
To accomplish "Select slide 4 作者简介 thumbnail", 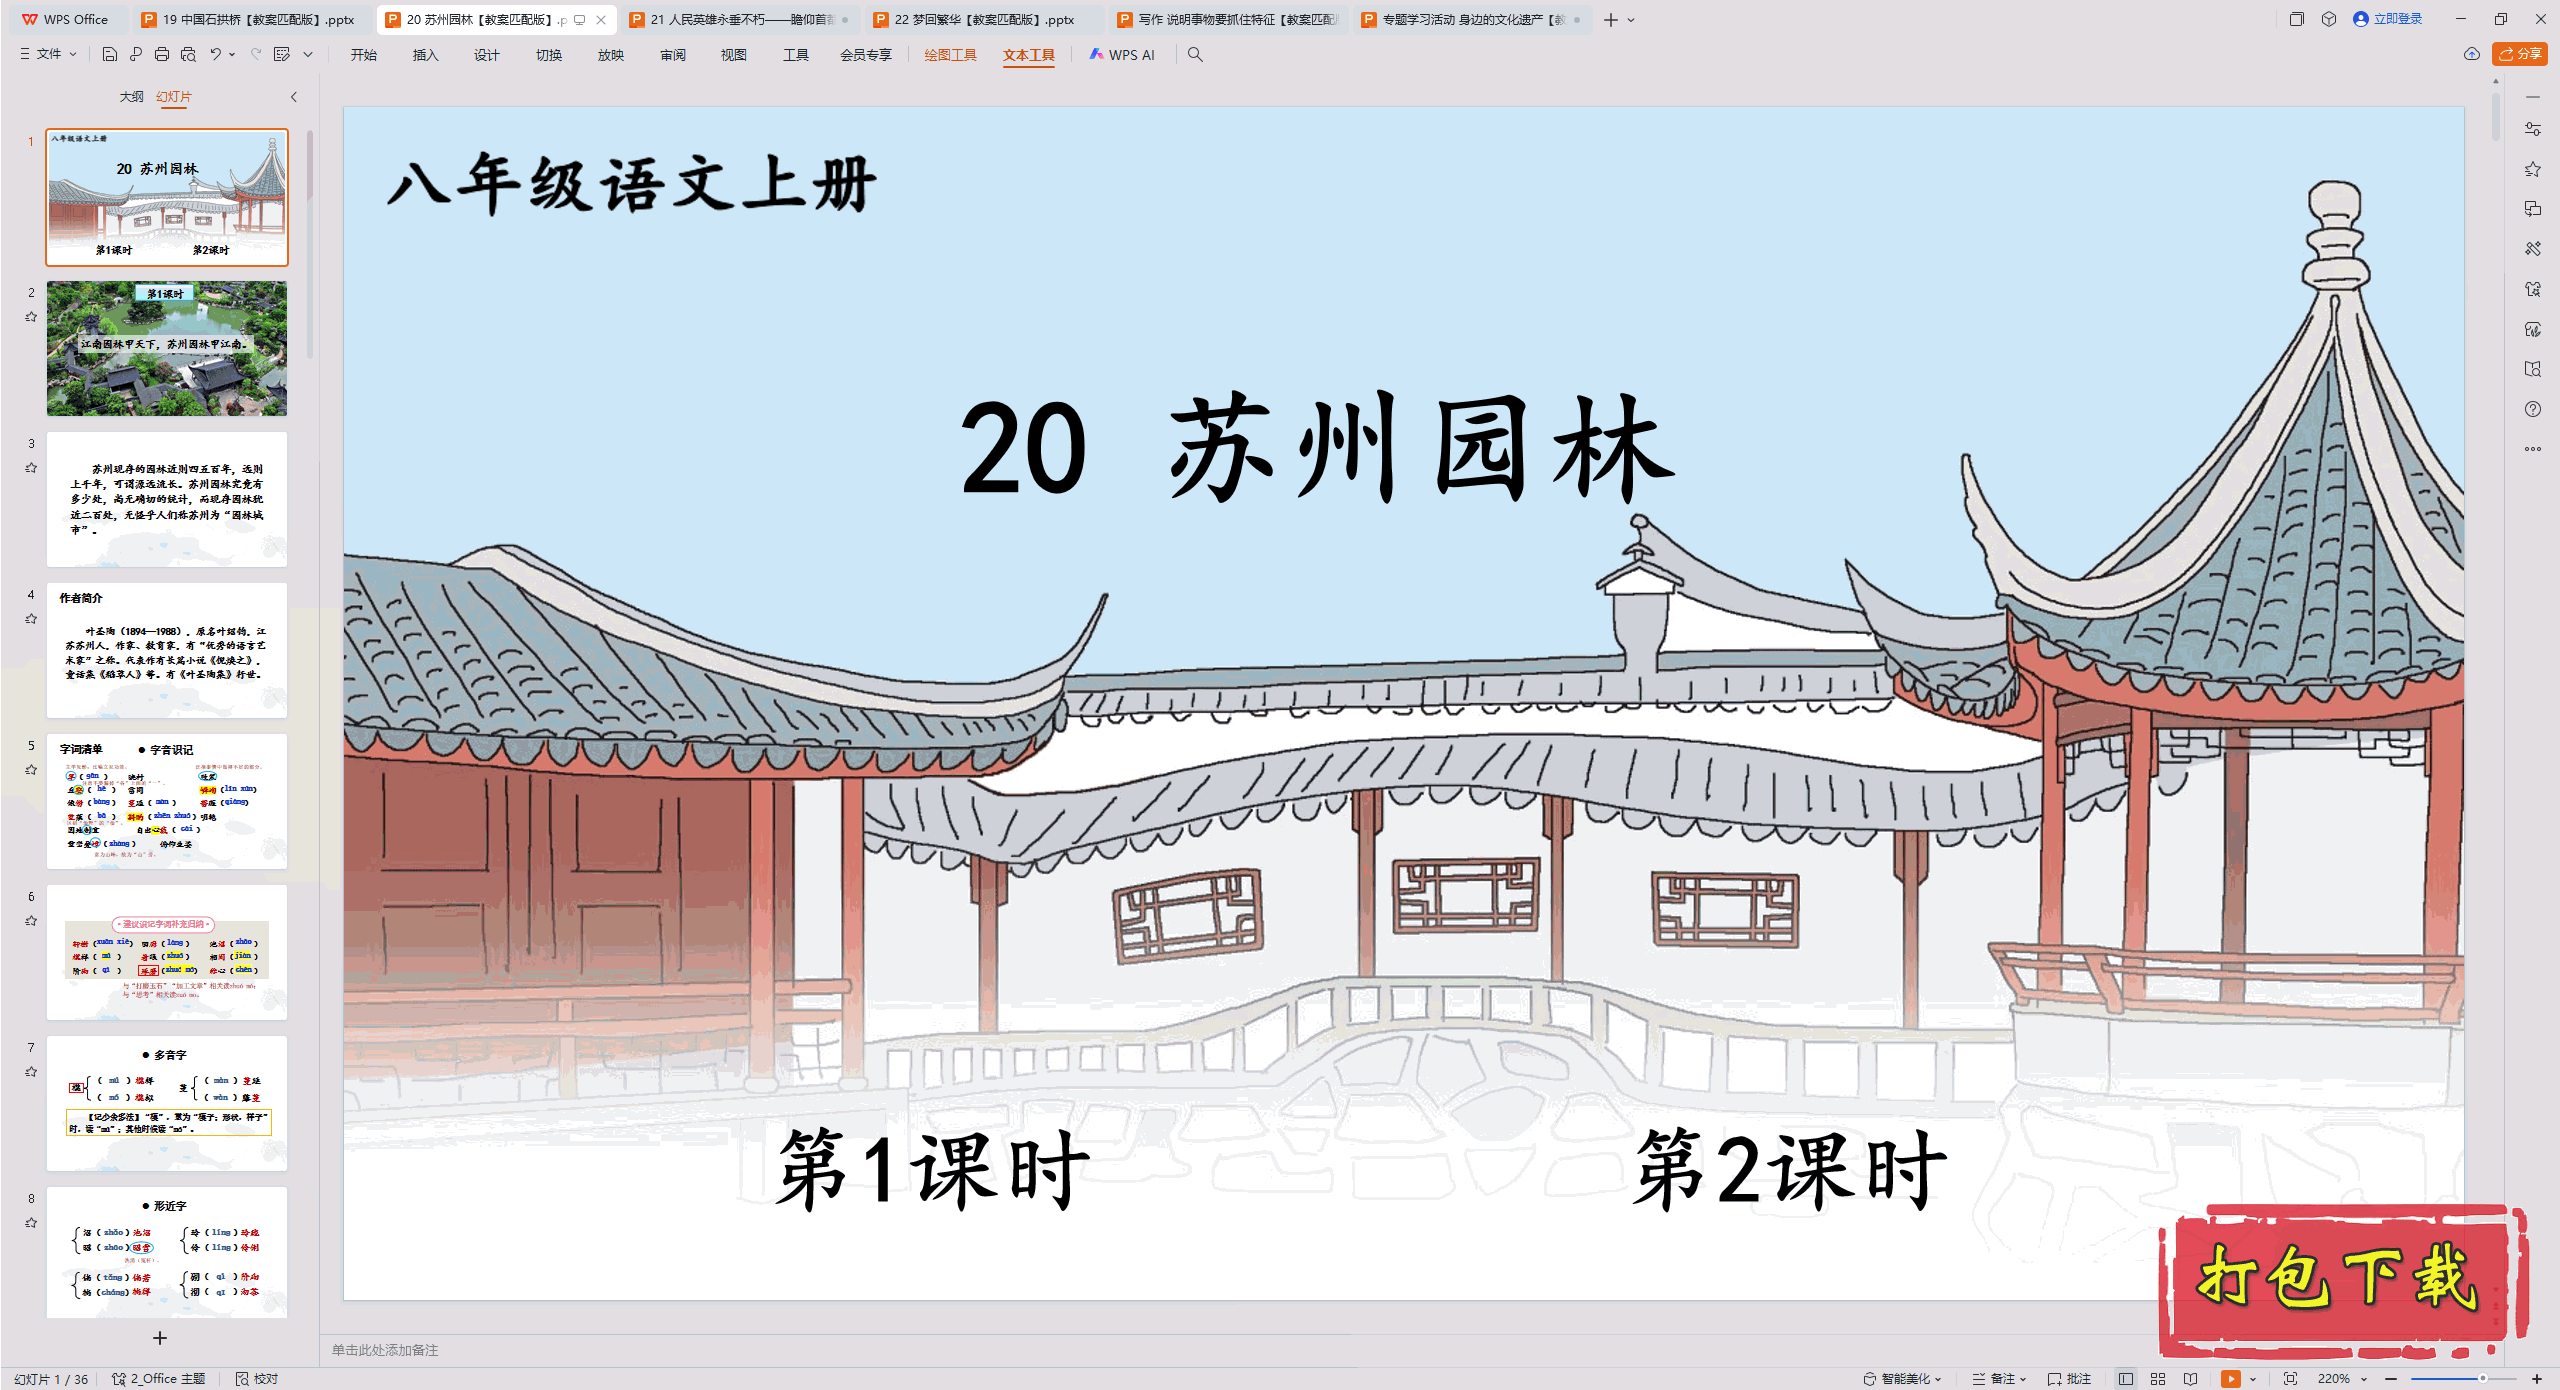I will tap(167, 650).
